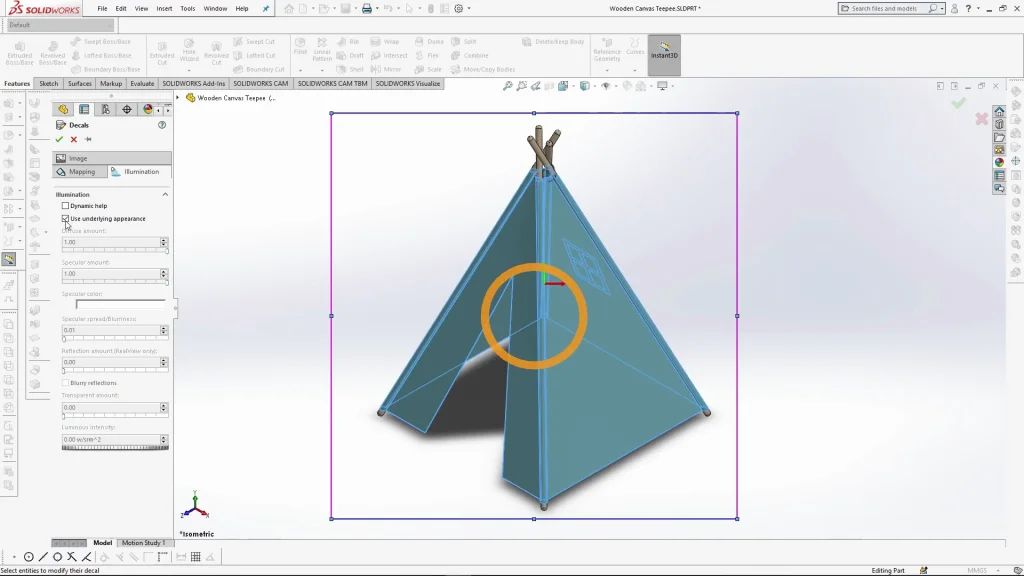Uncheck Use underlying appearance
The height and width of the screenshot is (576, 1024).
(x=66, y=218)
